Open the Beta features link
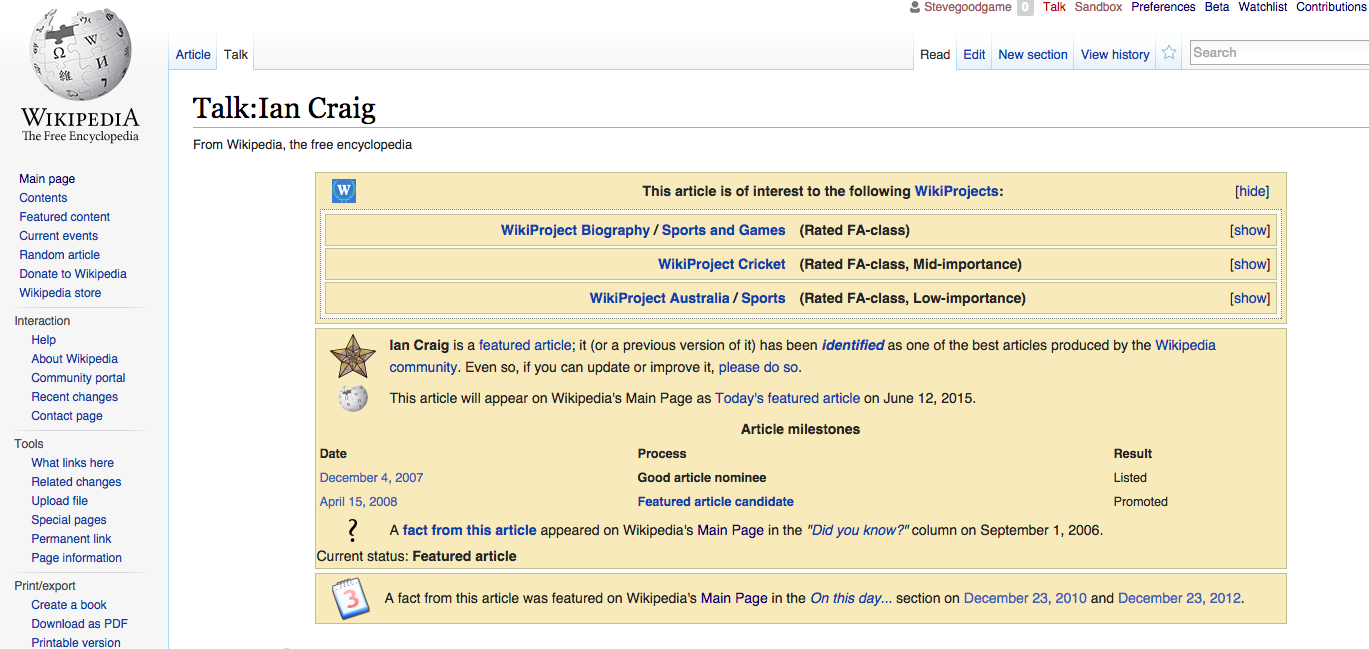The image size is (1369, 649). (x=1217, y=7)
